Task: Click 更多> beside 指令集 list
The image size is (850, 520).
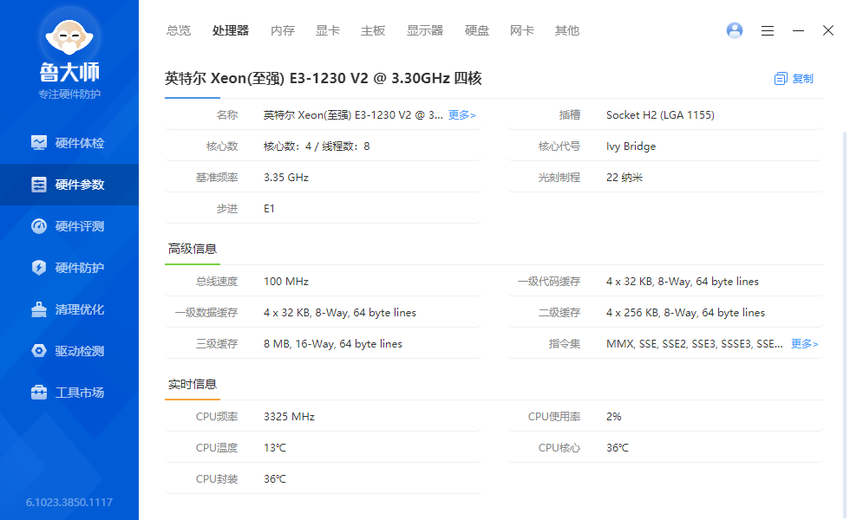Action: pyautogui.click(x=804, y=344)
